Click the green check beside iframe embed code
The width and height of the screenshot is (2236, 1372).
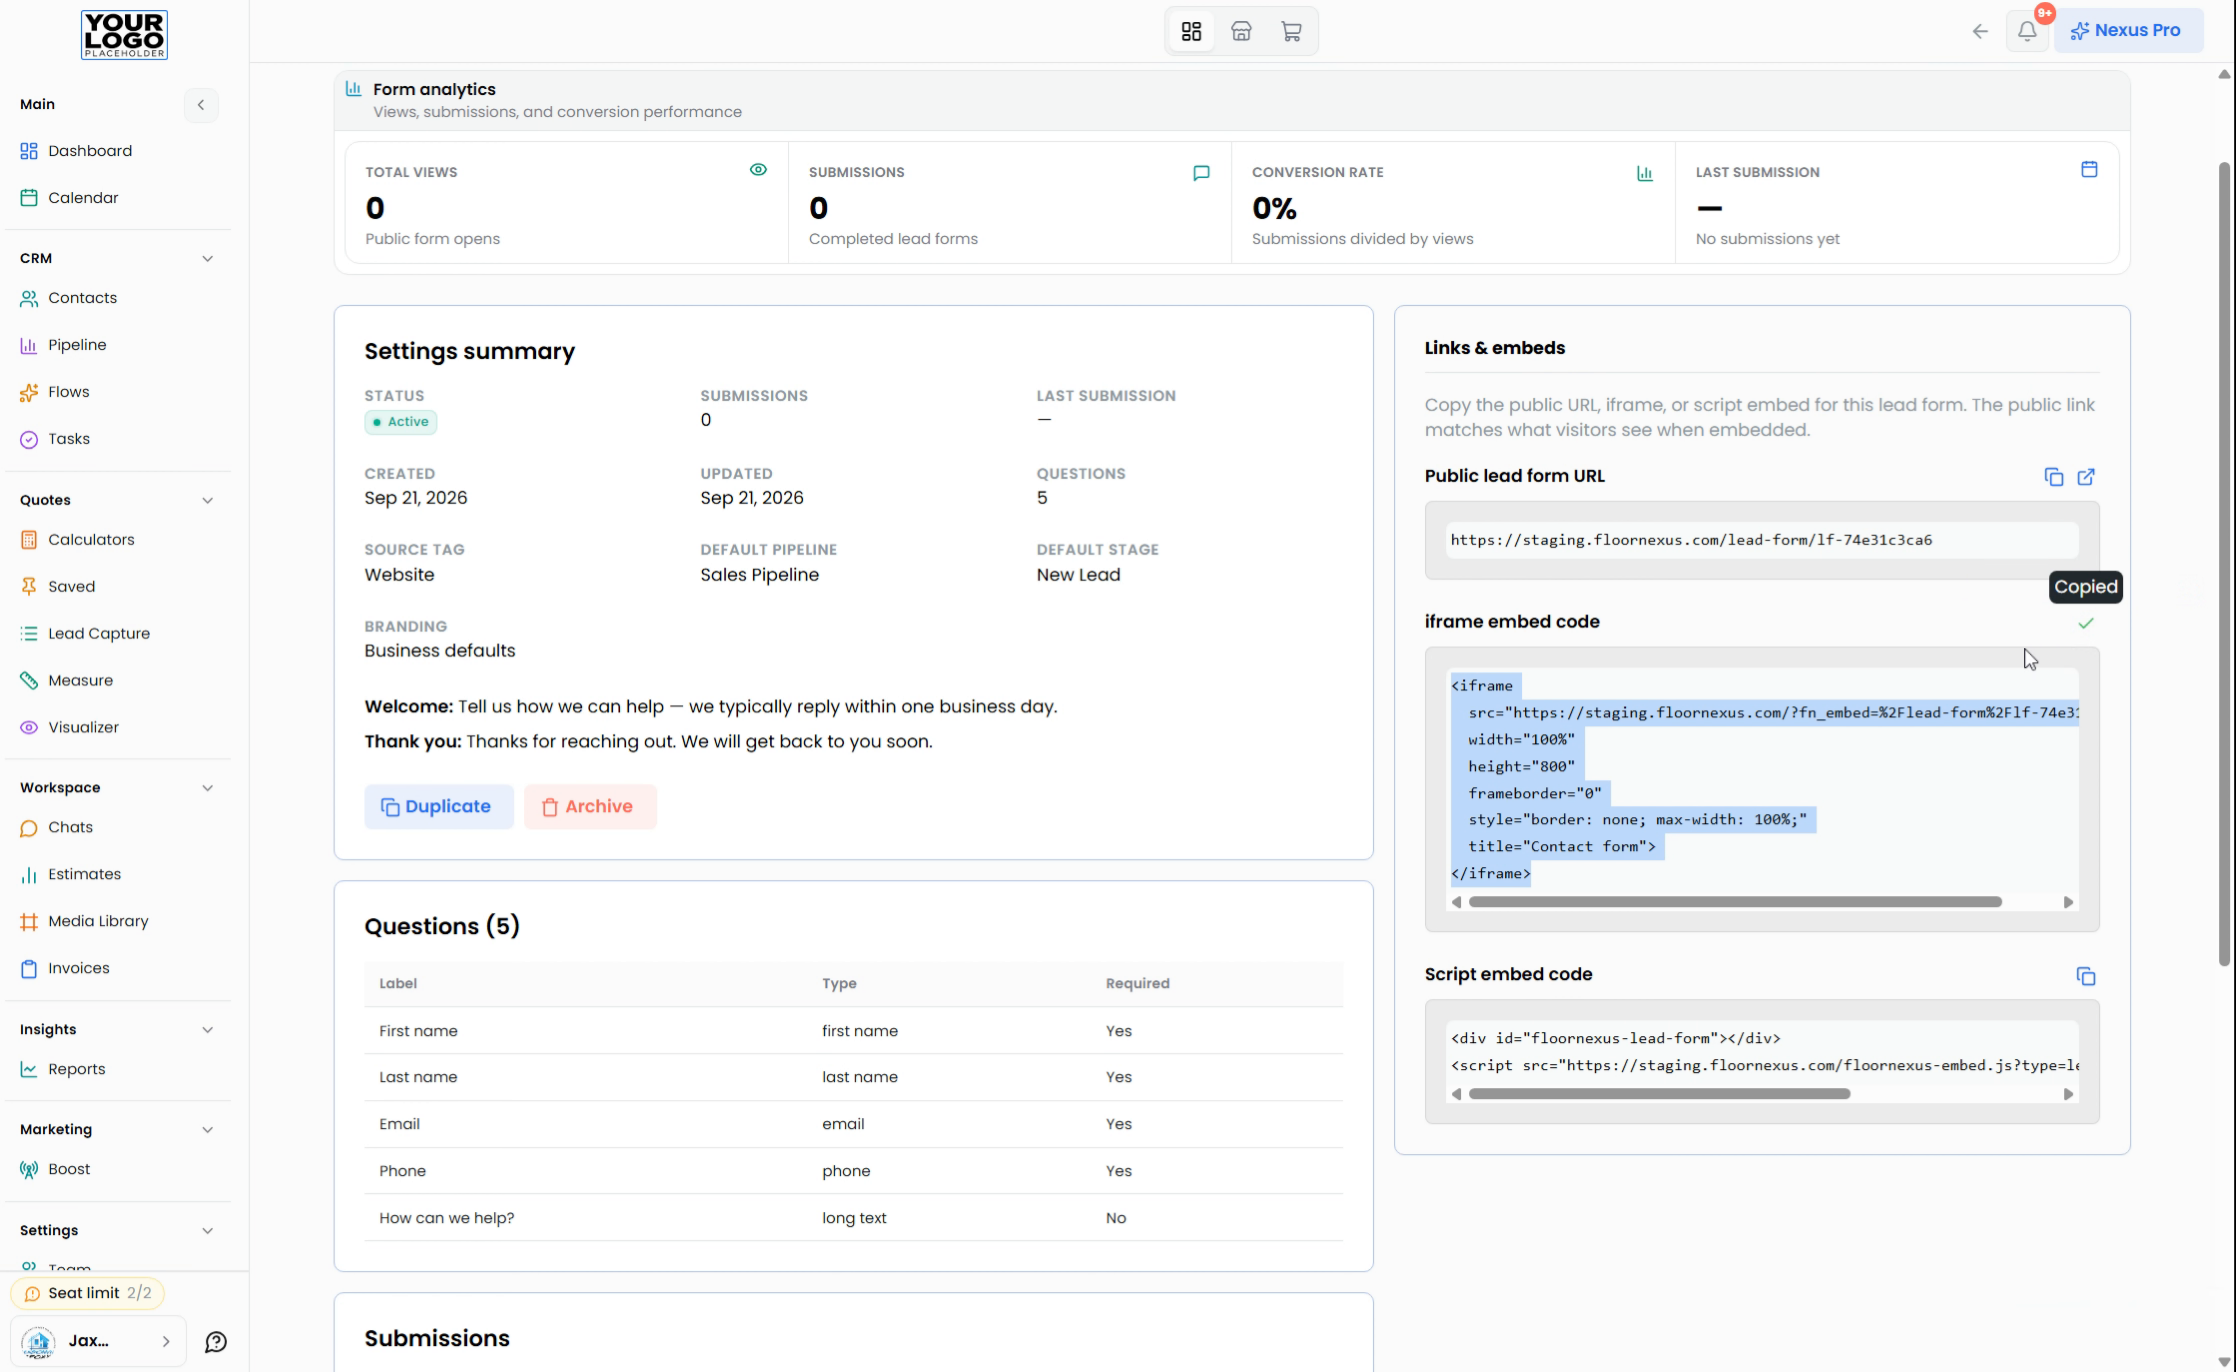2085,623
